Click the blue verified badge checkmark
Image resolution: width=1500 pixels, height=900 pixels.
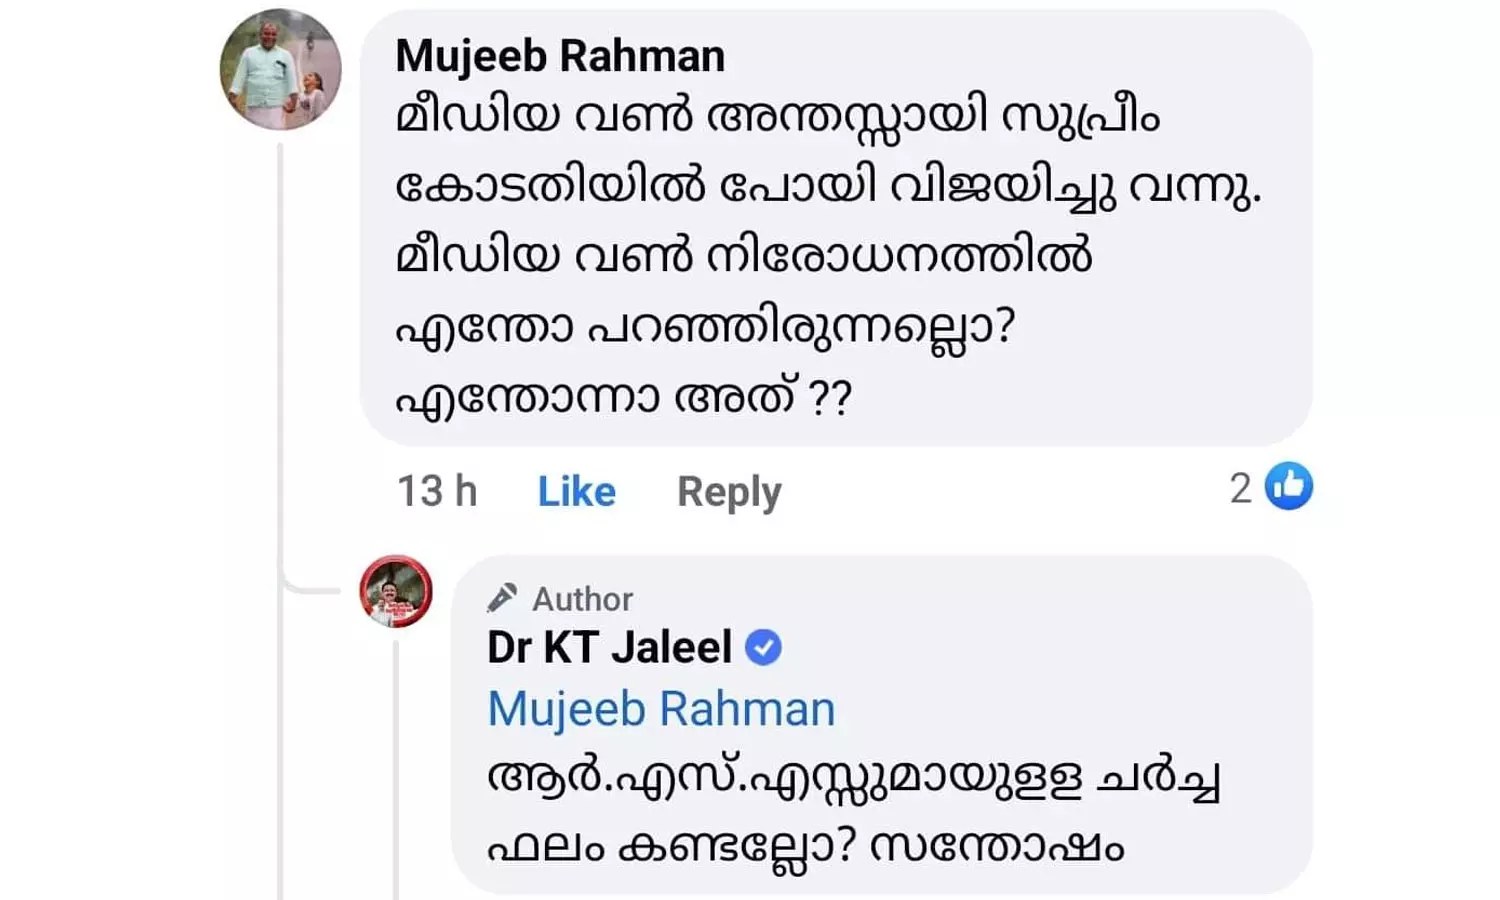point(764,647)
